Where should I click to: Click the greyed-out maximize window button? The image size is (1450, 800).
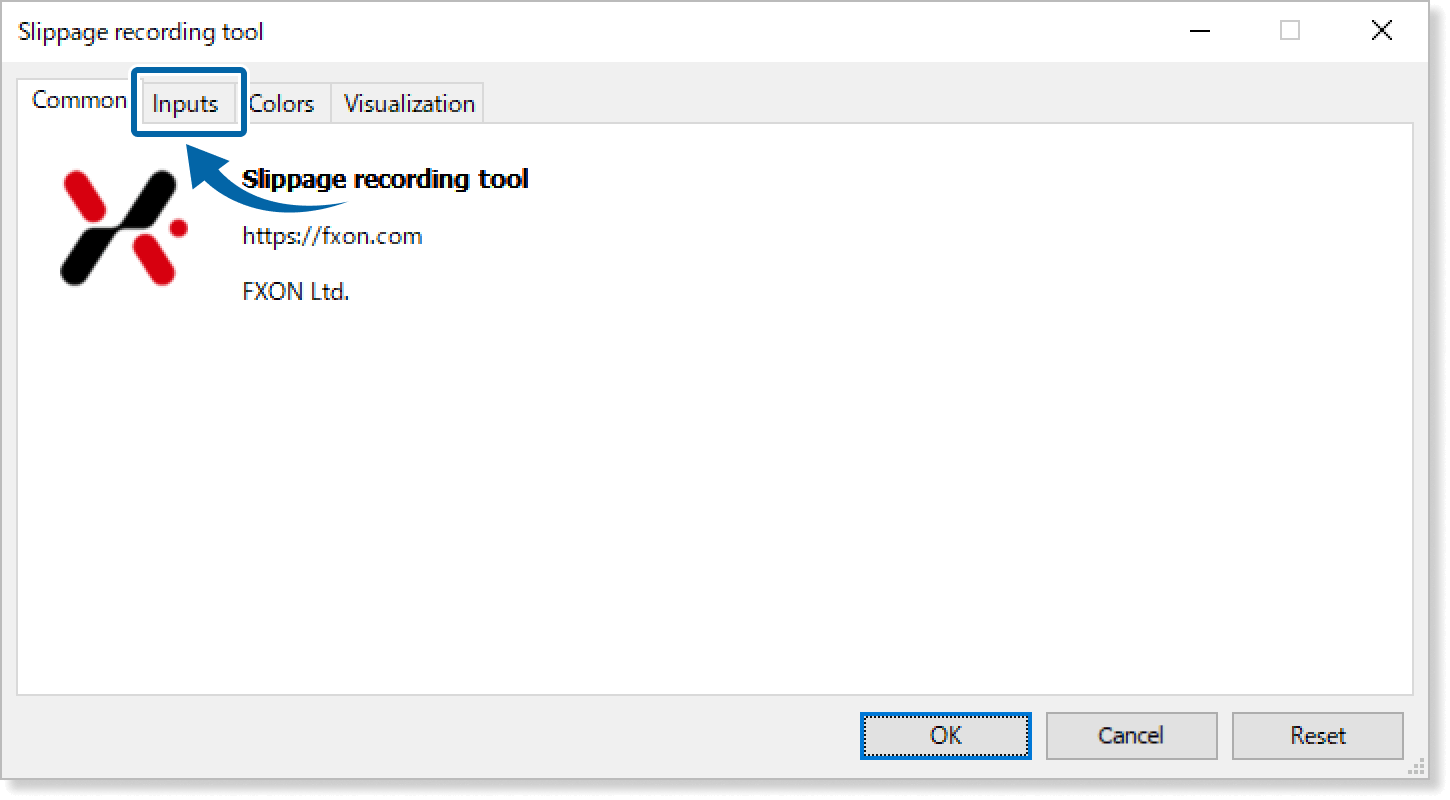click(1290, 31)
